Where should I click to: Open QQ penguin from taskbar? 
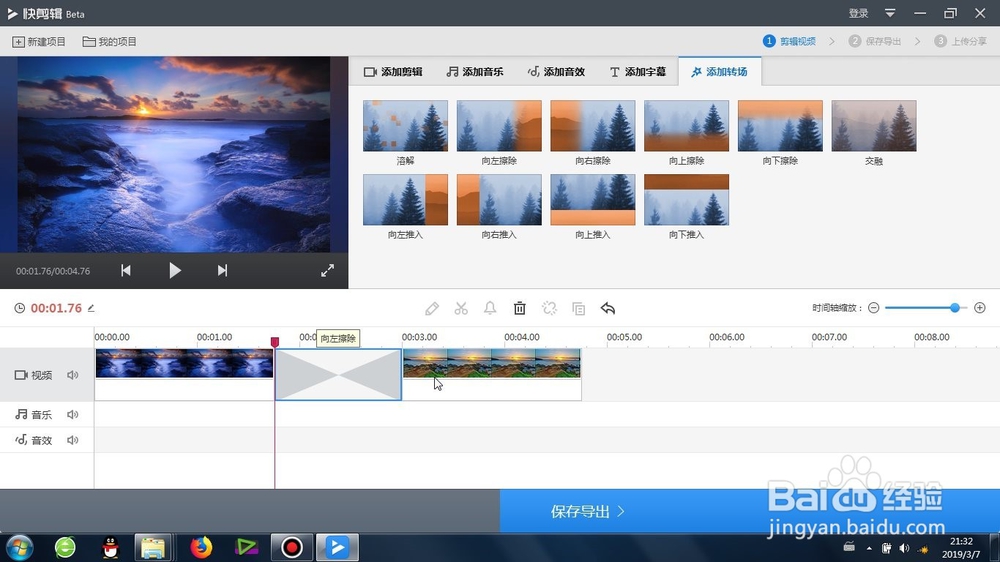coord(110,547)
